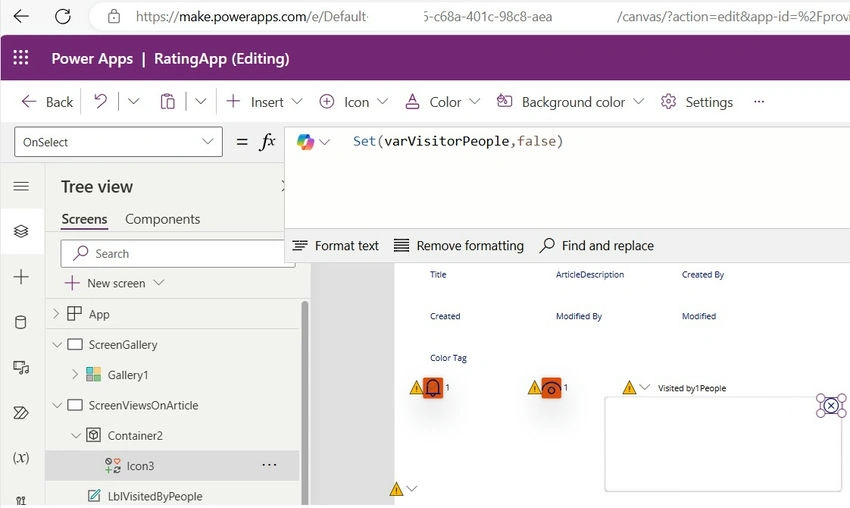Open app Settings
Screen dimensions: 850x508
(x=697, y=102)
